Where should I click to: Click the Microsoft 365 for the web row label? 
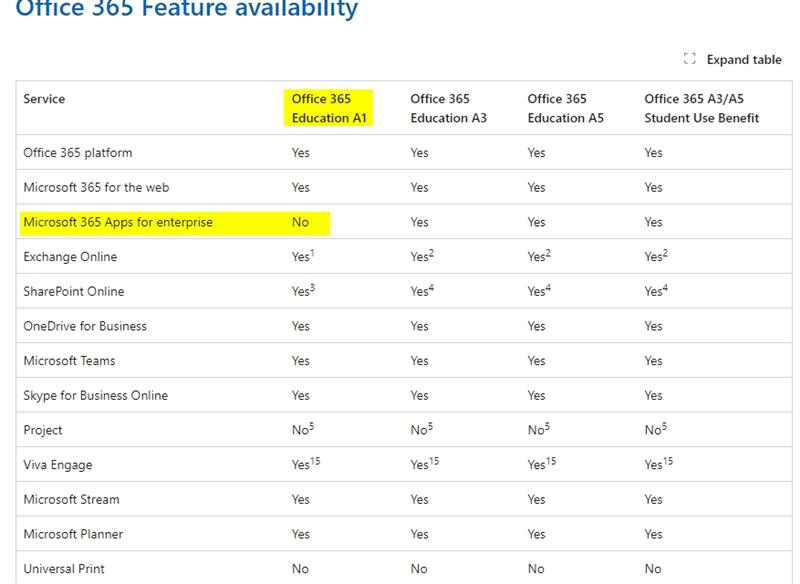coord(96,187)
